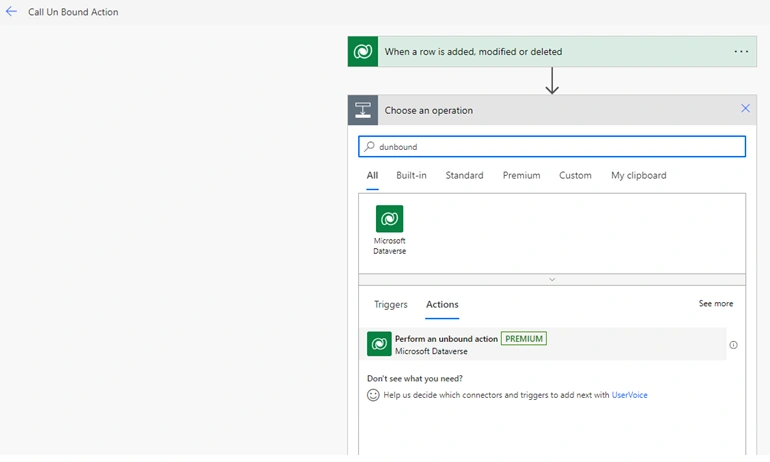
Task: Click the Choose an operation step icon
Action: coord(363,110)
